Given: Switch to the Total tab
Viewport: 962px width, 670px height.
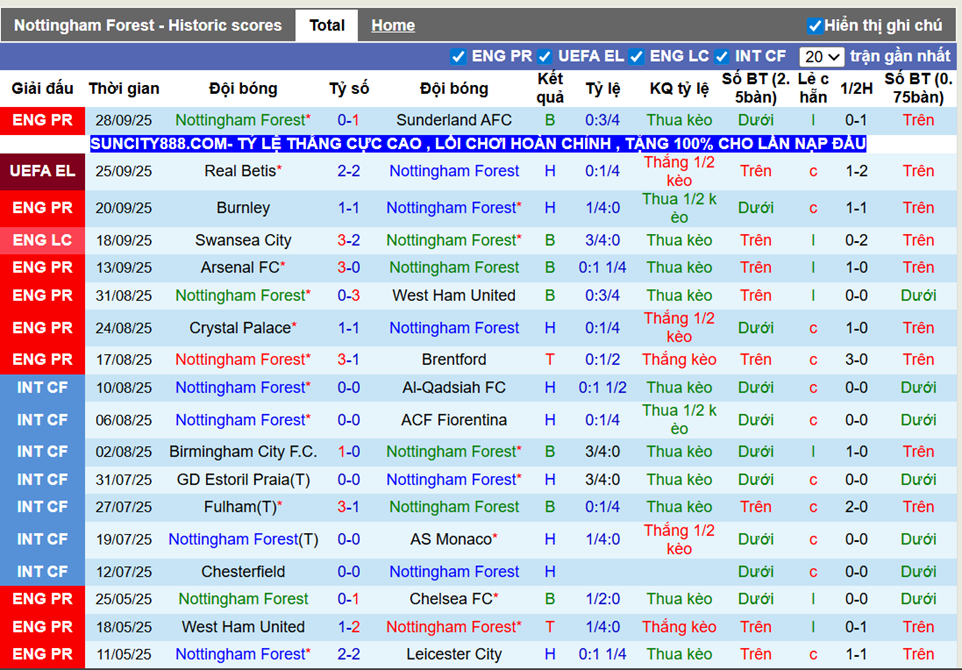Looking at the screenshot, I should tap(326, 26).
